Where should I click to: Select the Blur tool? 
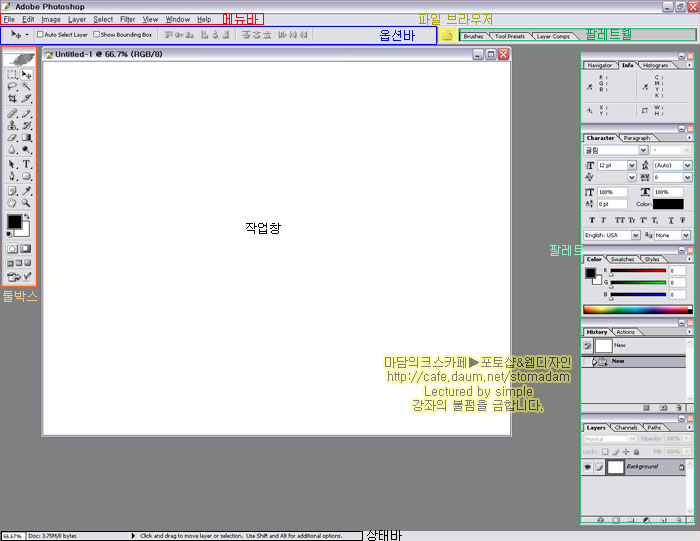12,150
